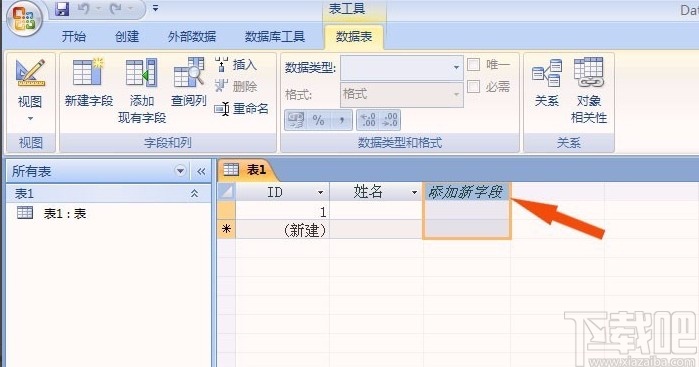The width and height of the screenshot is (699, 367).
Task: Switch to the 数据库工具 ribbon tab
Action: point(275,37)
